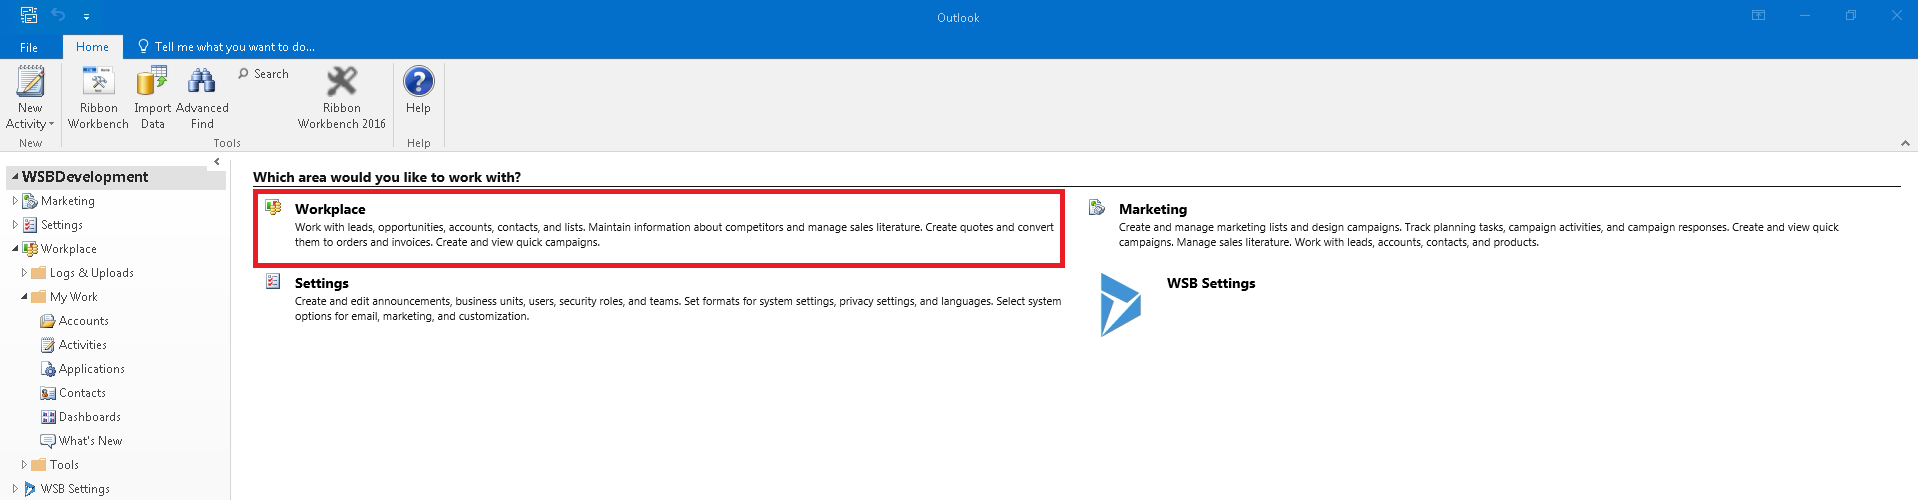Collapse the My Work folder

click(24, 297)
